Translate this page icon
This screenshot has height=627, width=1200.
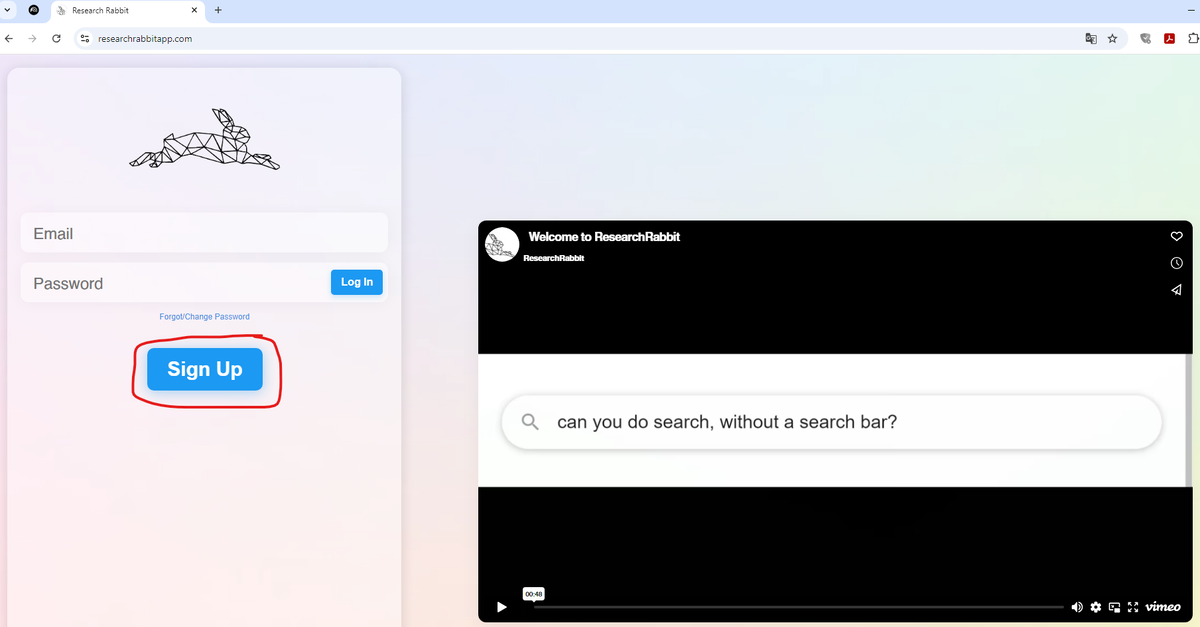[1091, 39]
